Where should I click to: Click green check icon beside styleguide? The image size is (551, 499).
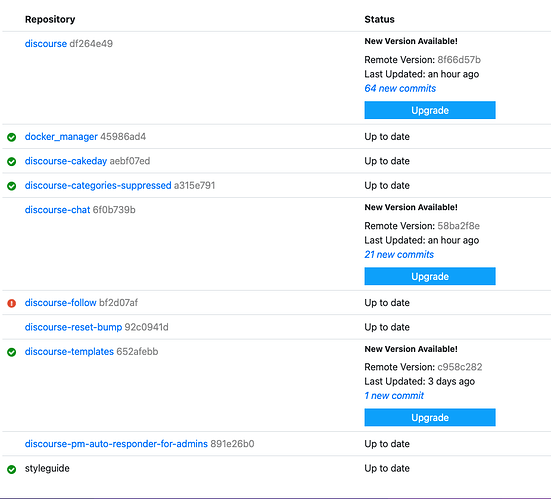pyautogui.click(x=12, y=469)
